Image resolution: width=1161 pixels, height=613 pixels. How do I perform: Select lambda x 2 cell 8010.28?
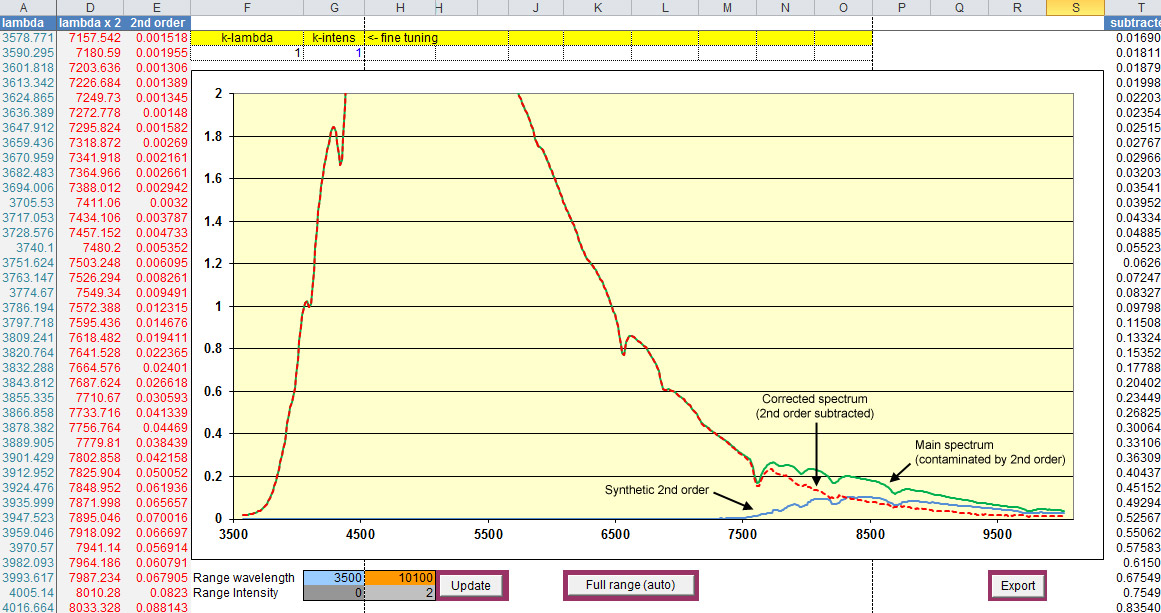point(90,592)
